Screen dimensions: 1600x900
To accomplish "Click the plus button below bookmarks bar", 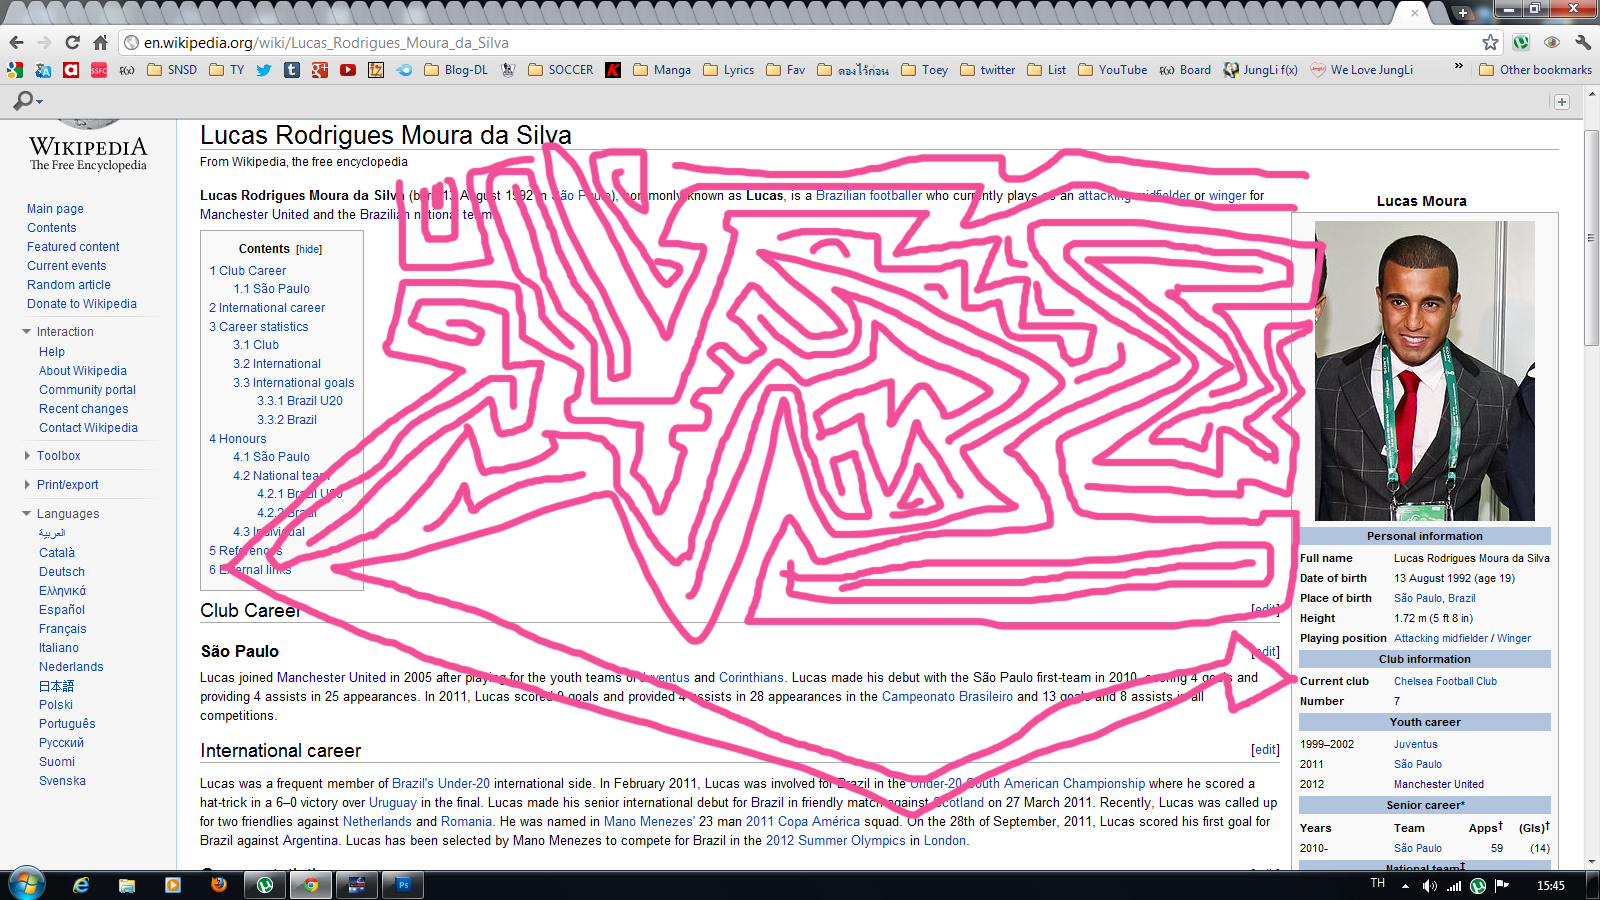I will [x=1562, y=101].
